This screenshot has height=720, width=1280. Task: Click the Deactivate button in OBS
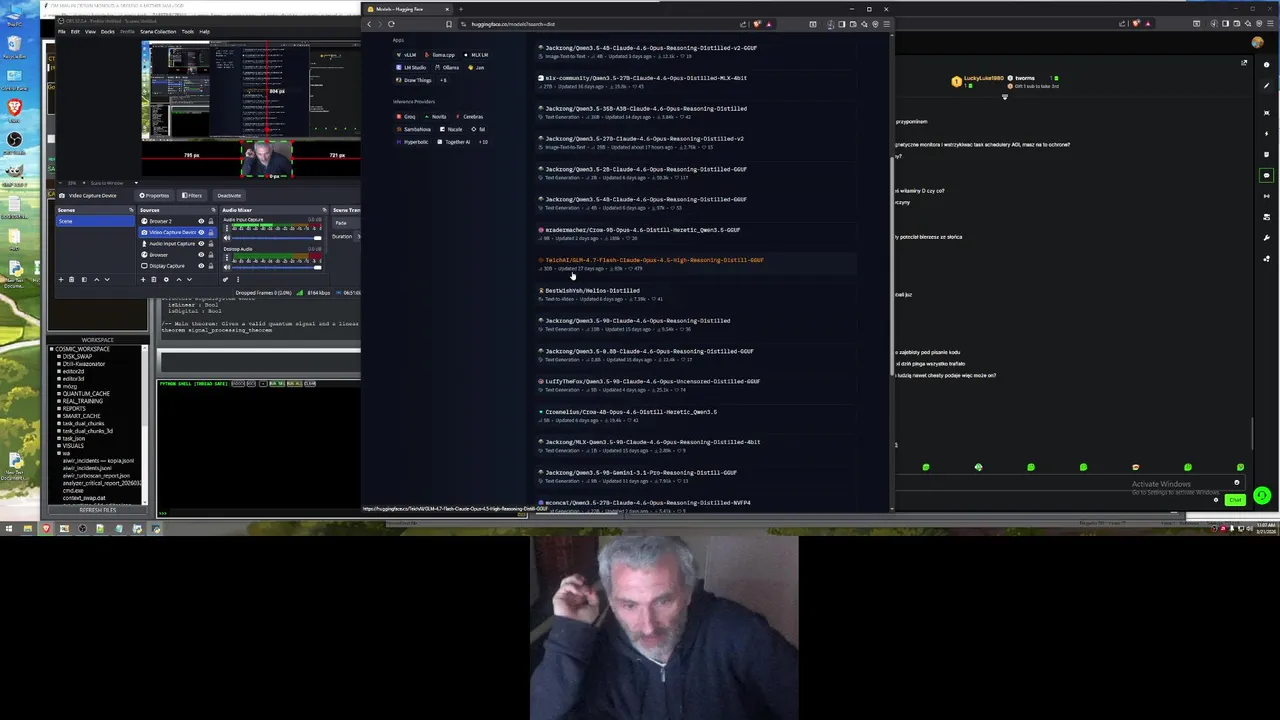coord(229,196)
